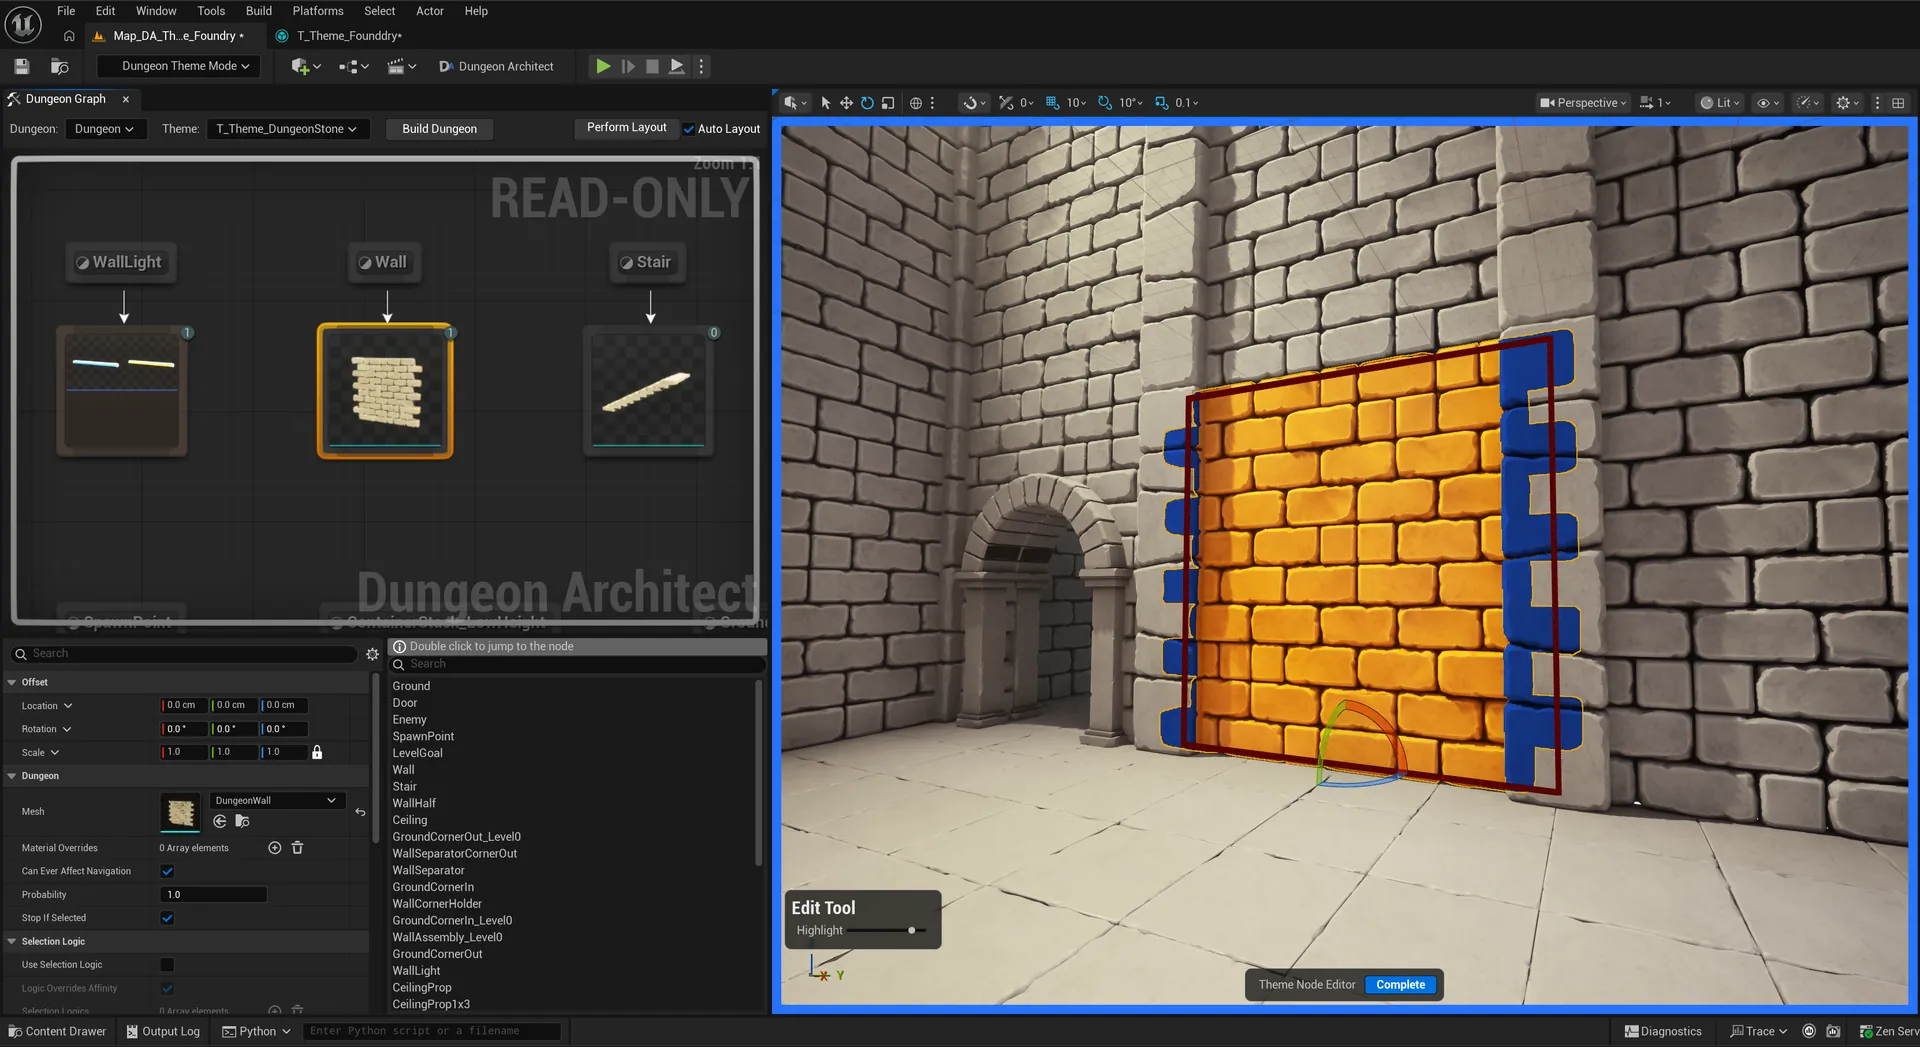
Task: Open the Tools menu
Action: coord(211,11)
